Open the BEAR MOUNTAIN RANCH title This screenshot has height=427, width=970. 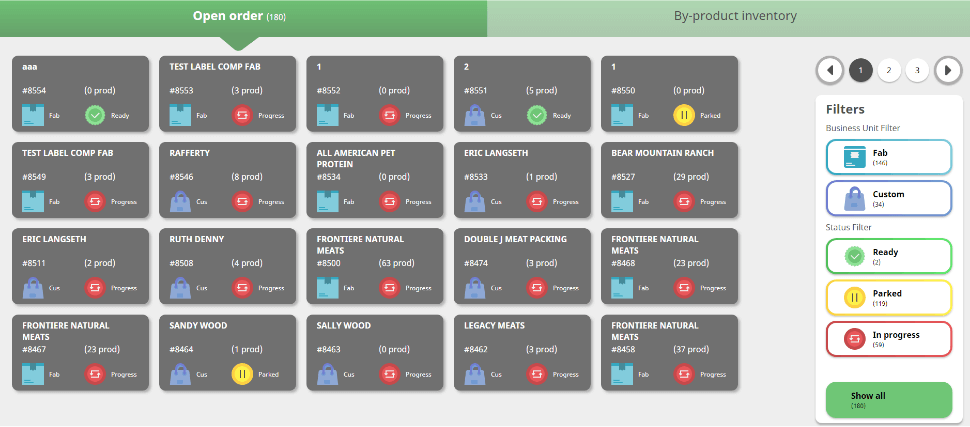coord(663,153)
